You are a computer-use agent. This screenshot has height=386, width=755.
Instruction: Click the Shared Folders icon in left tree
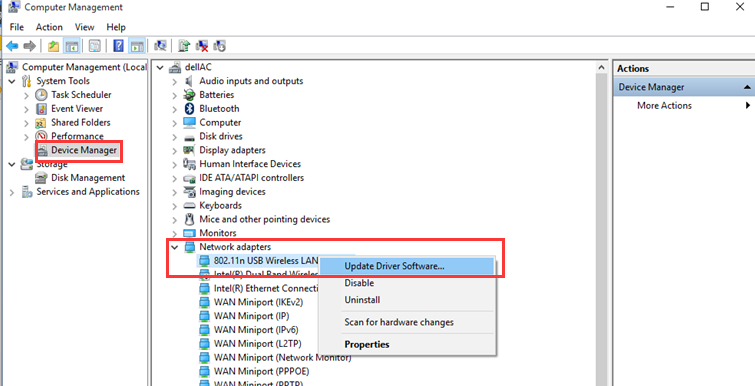[x=42, y=123]
